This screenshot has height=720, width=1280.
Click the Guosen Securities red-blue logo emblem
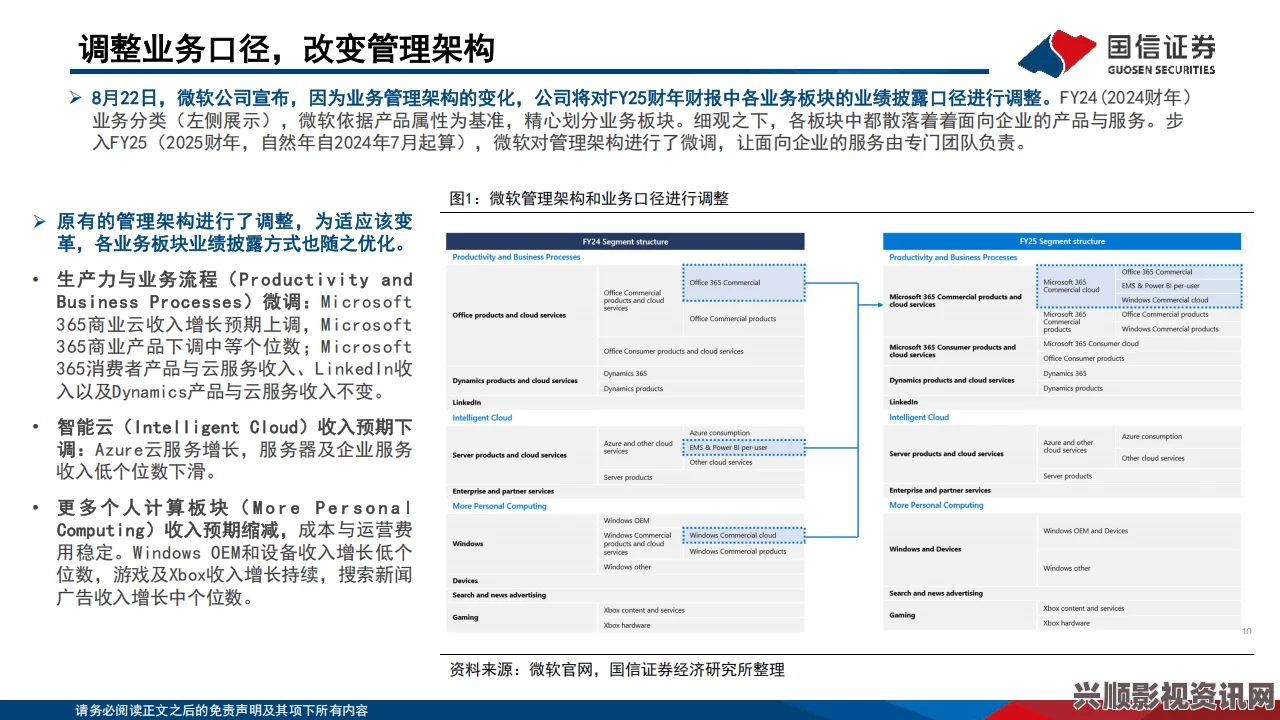[x=1057, y=53]
